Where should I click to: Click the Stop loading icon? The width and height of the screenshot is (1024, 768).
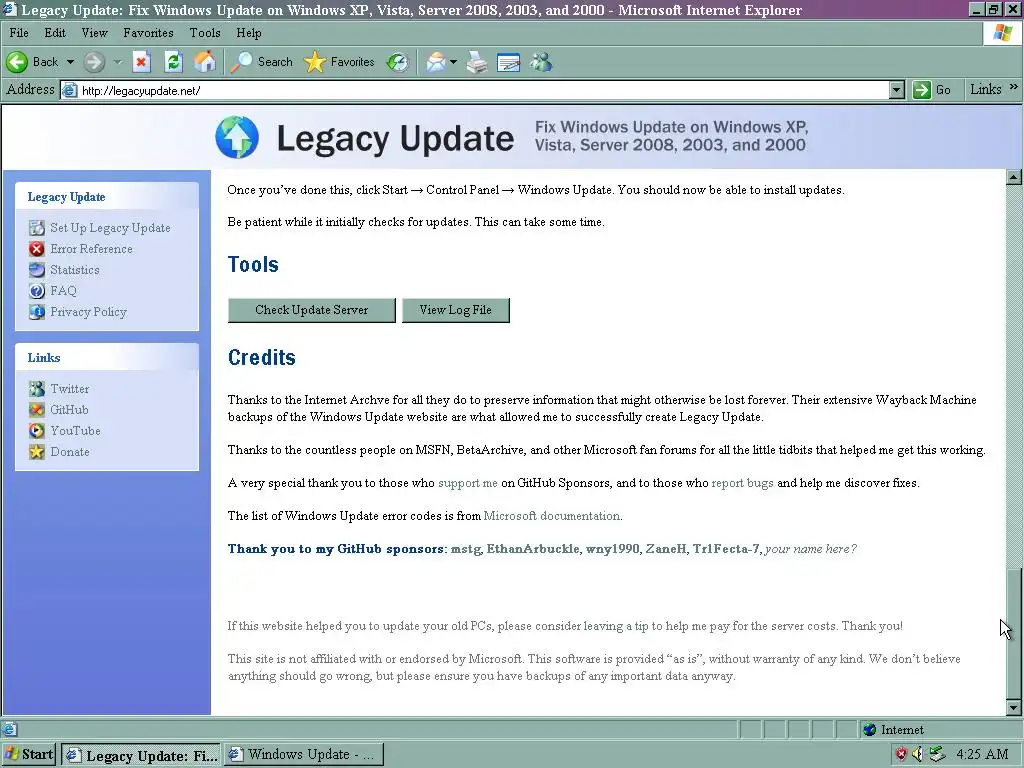(141, 62)
